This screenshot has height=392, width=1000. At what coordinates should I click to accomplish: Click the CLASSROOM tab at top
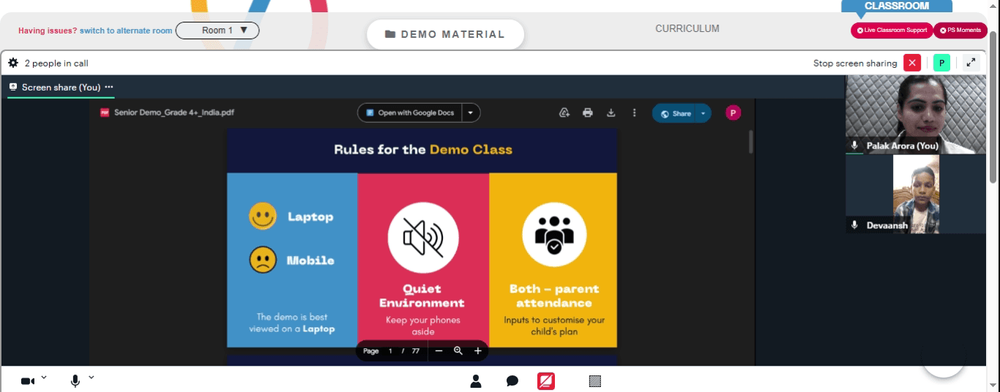[x=897, y=6]
